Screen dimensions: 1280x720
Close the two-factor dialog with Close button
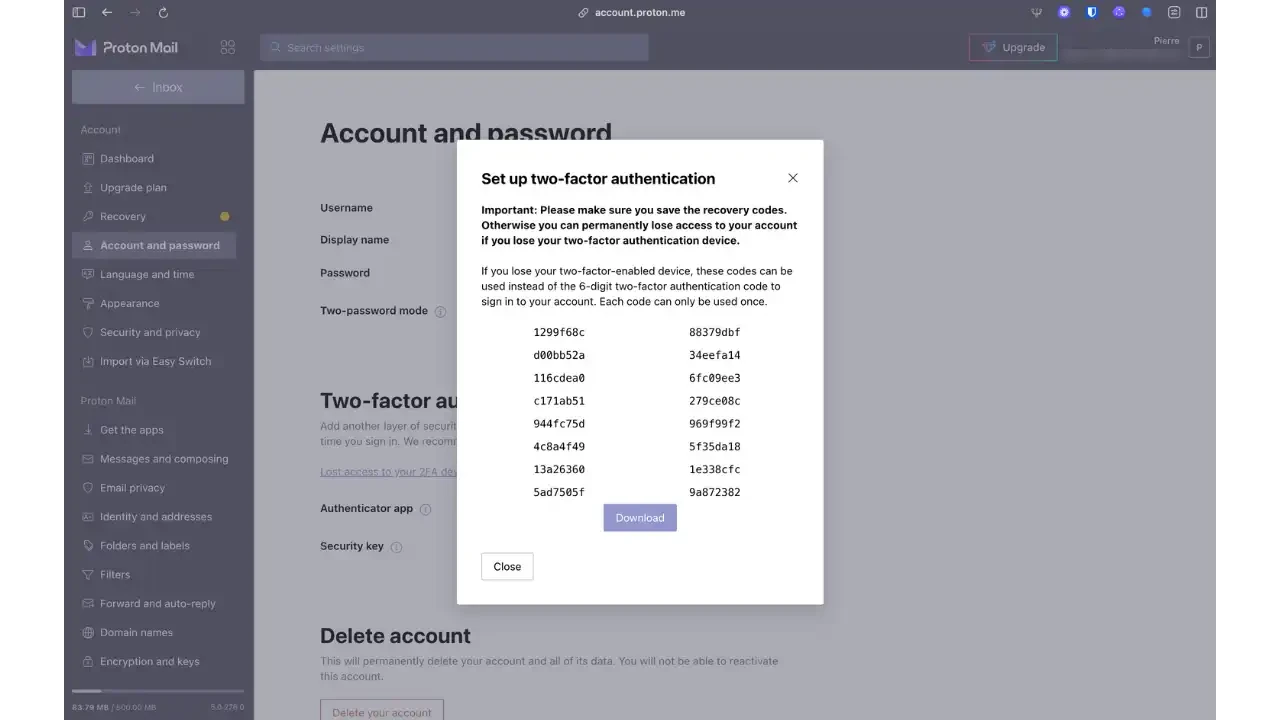(507, 566)
